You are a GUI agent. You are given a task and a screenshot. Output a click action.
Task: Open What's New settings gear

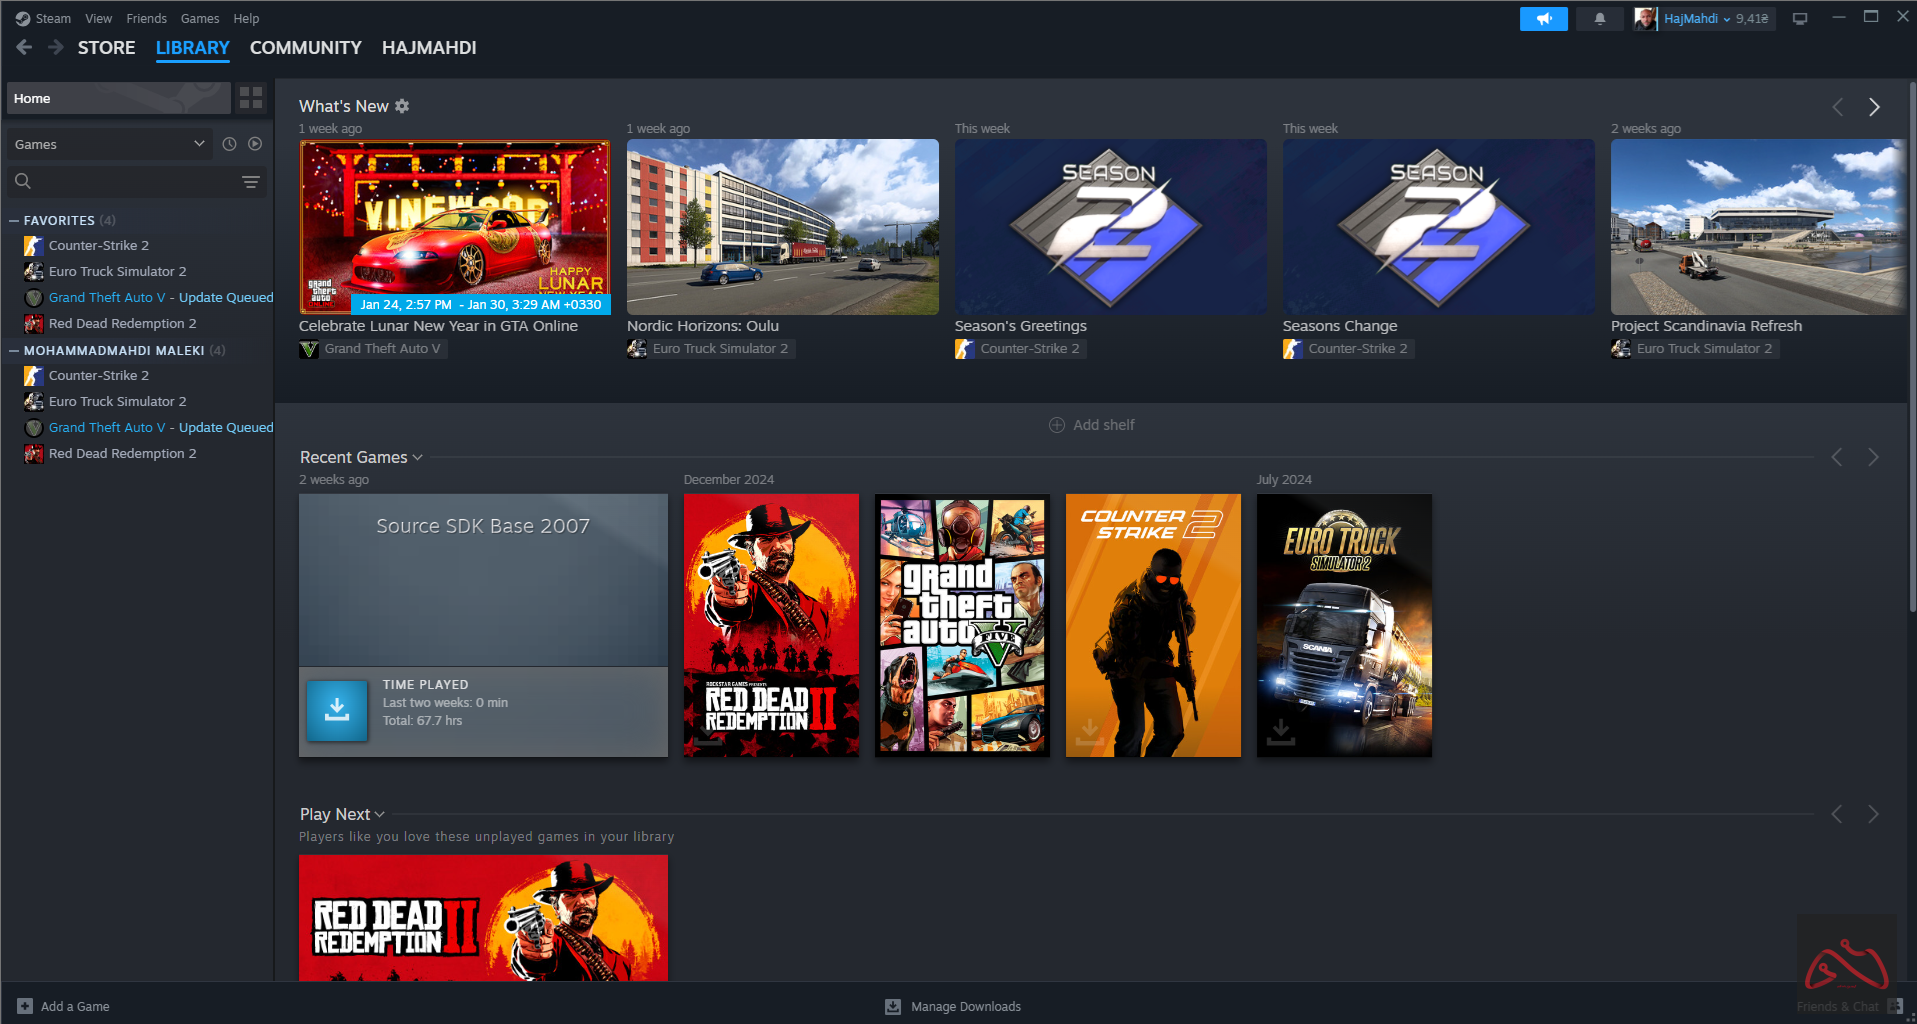tap(402, 106)
